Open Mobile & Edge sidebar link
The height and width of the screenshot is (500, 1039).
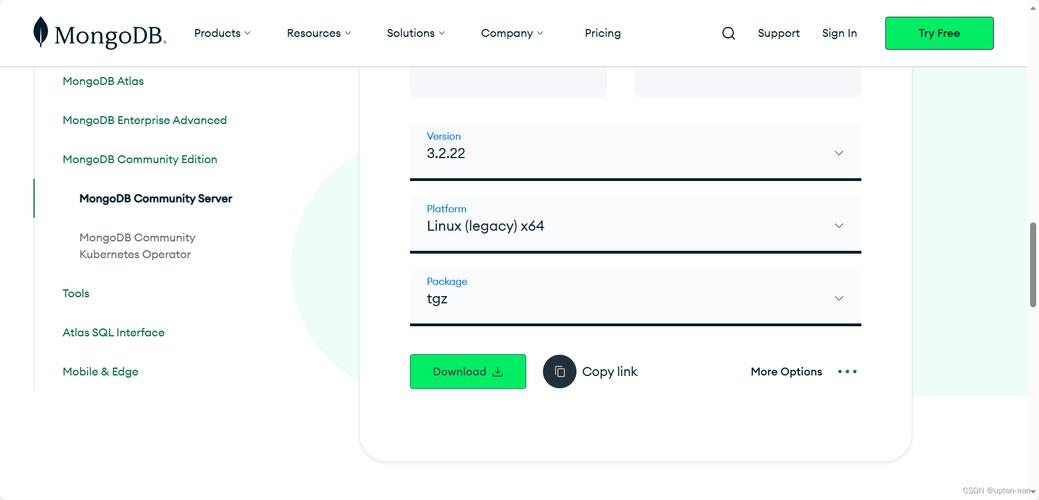pyautogui.click(x=100, y=372)
